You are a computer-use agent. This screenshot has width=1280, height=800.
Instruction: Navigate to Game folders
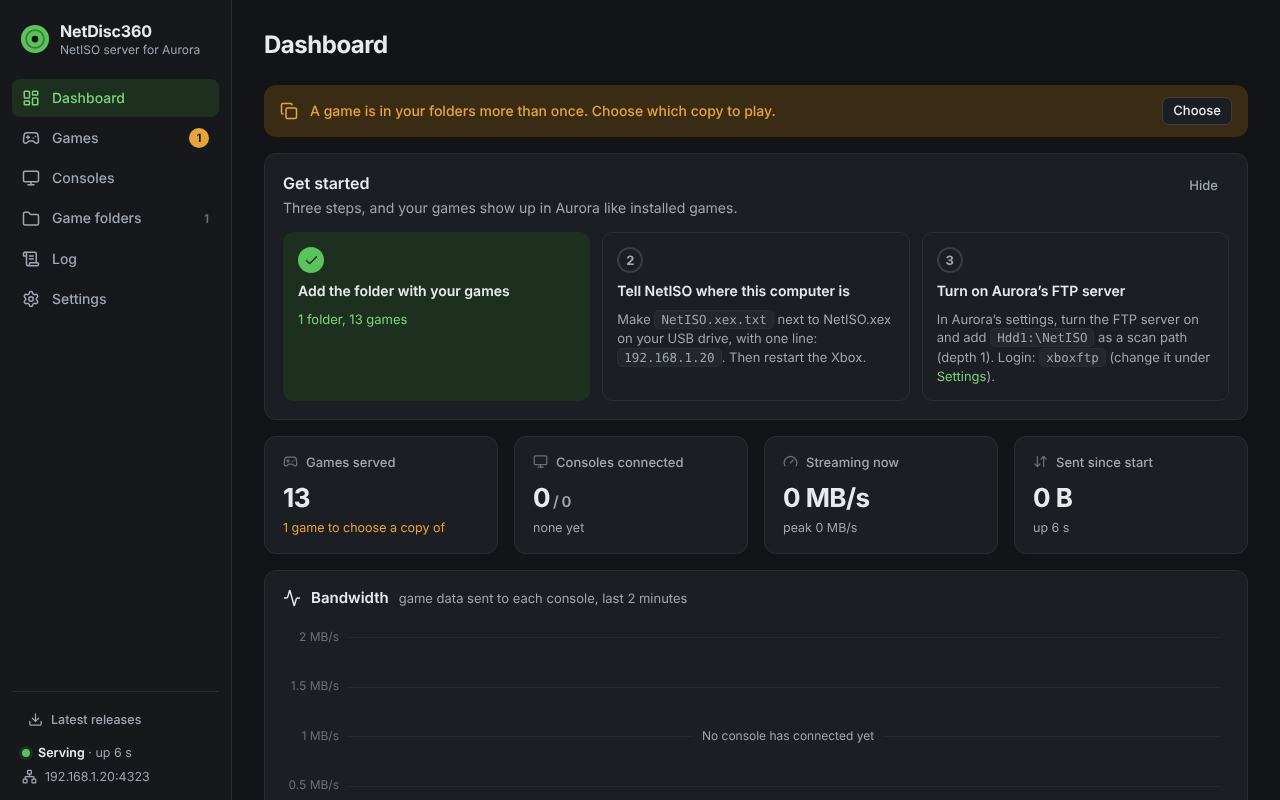tap(115, 218)
